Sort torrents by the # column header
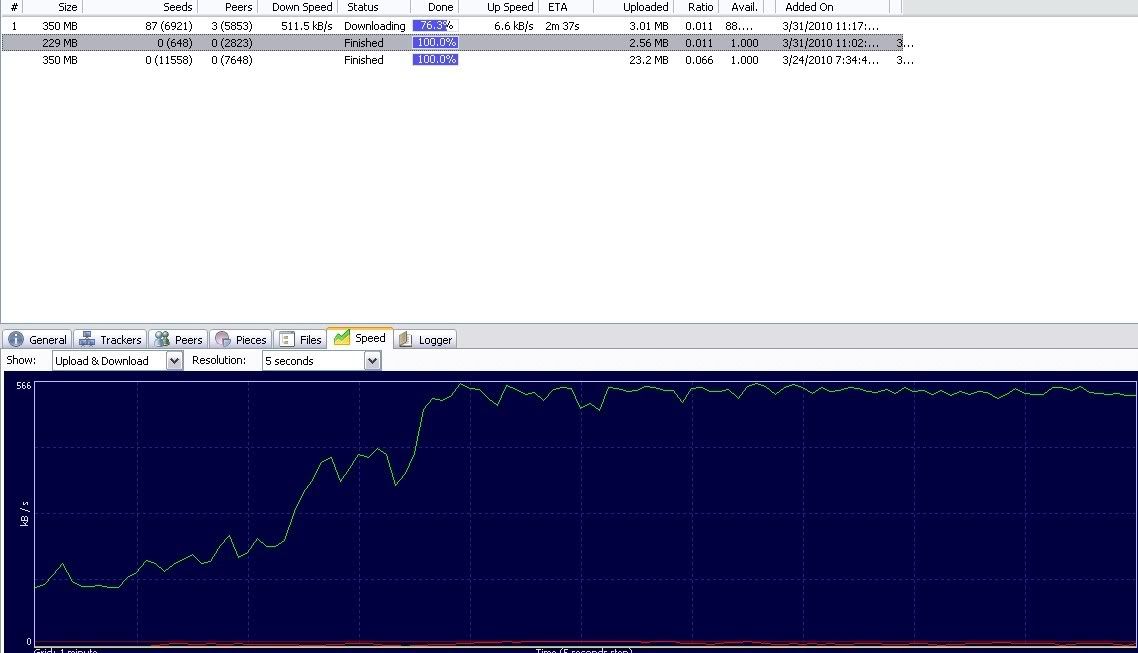This screenshot has height=653, width=1138. click(x=14, y=7)
